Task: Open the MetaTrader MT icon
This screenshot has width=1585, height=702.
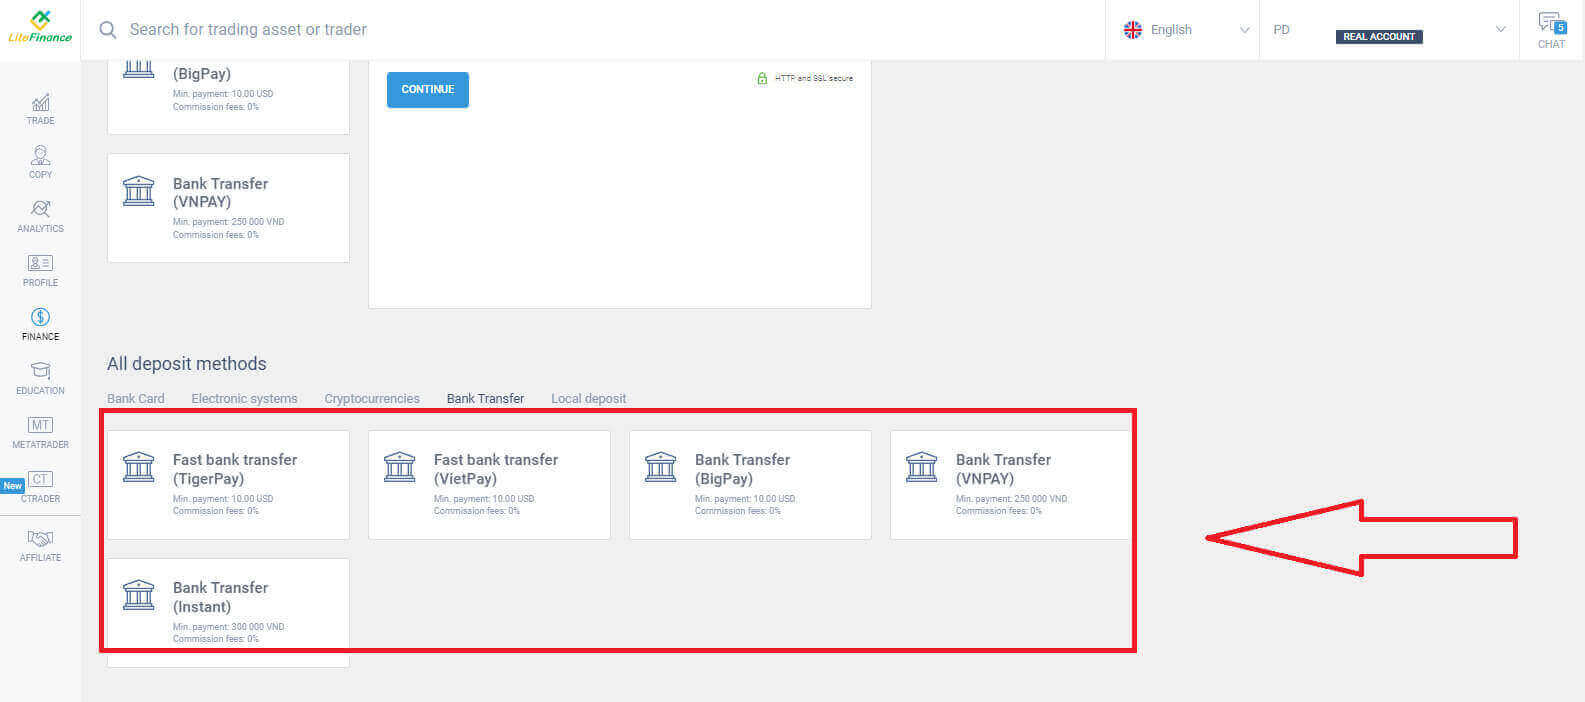Action: (40, 426)
